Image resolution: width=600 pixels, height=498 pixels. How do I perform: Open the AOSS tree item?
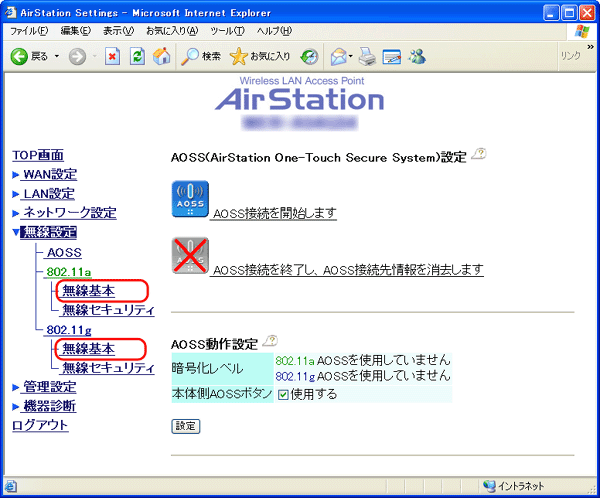[64, 253]
